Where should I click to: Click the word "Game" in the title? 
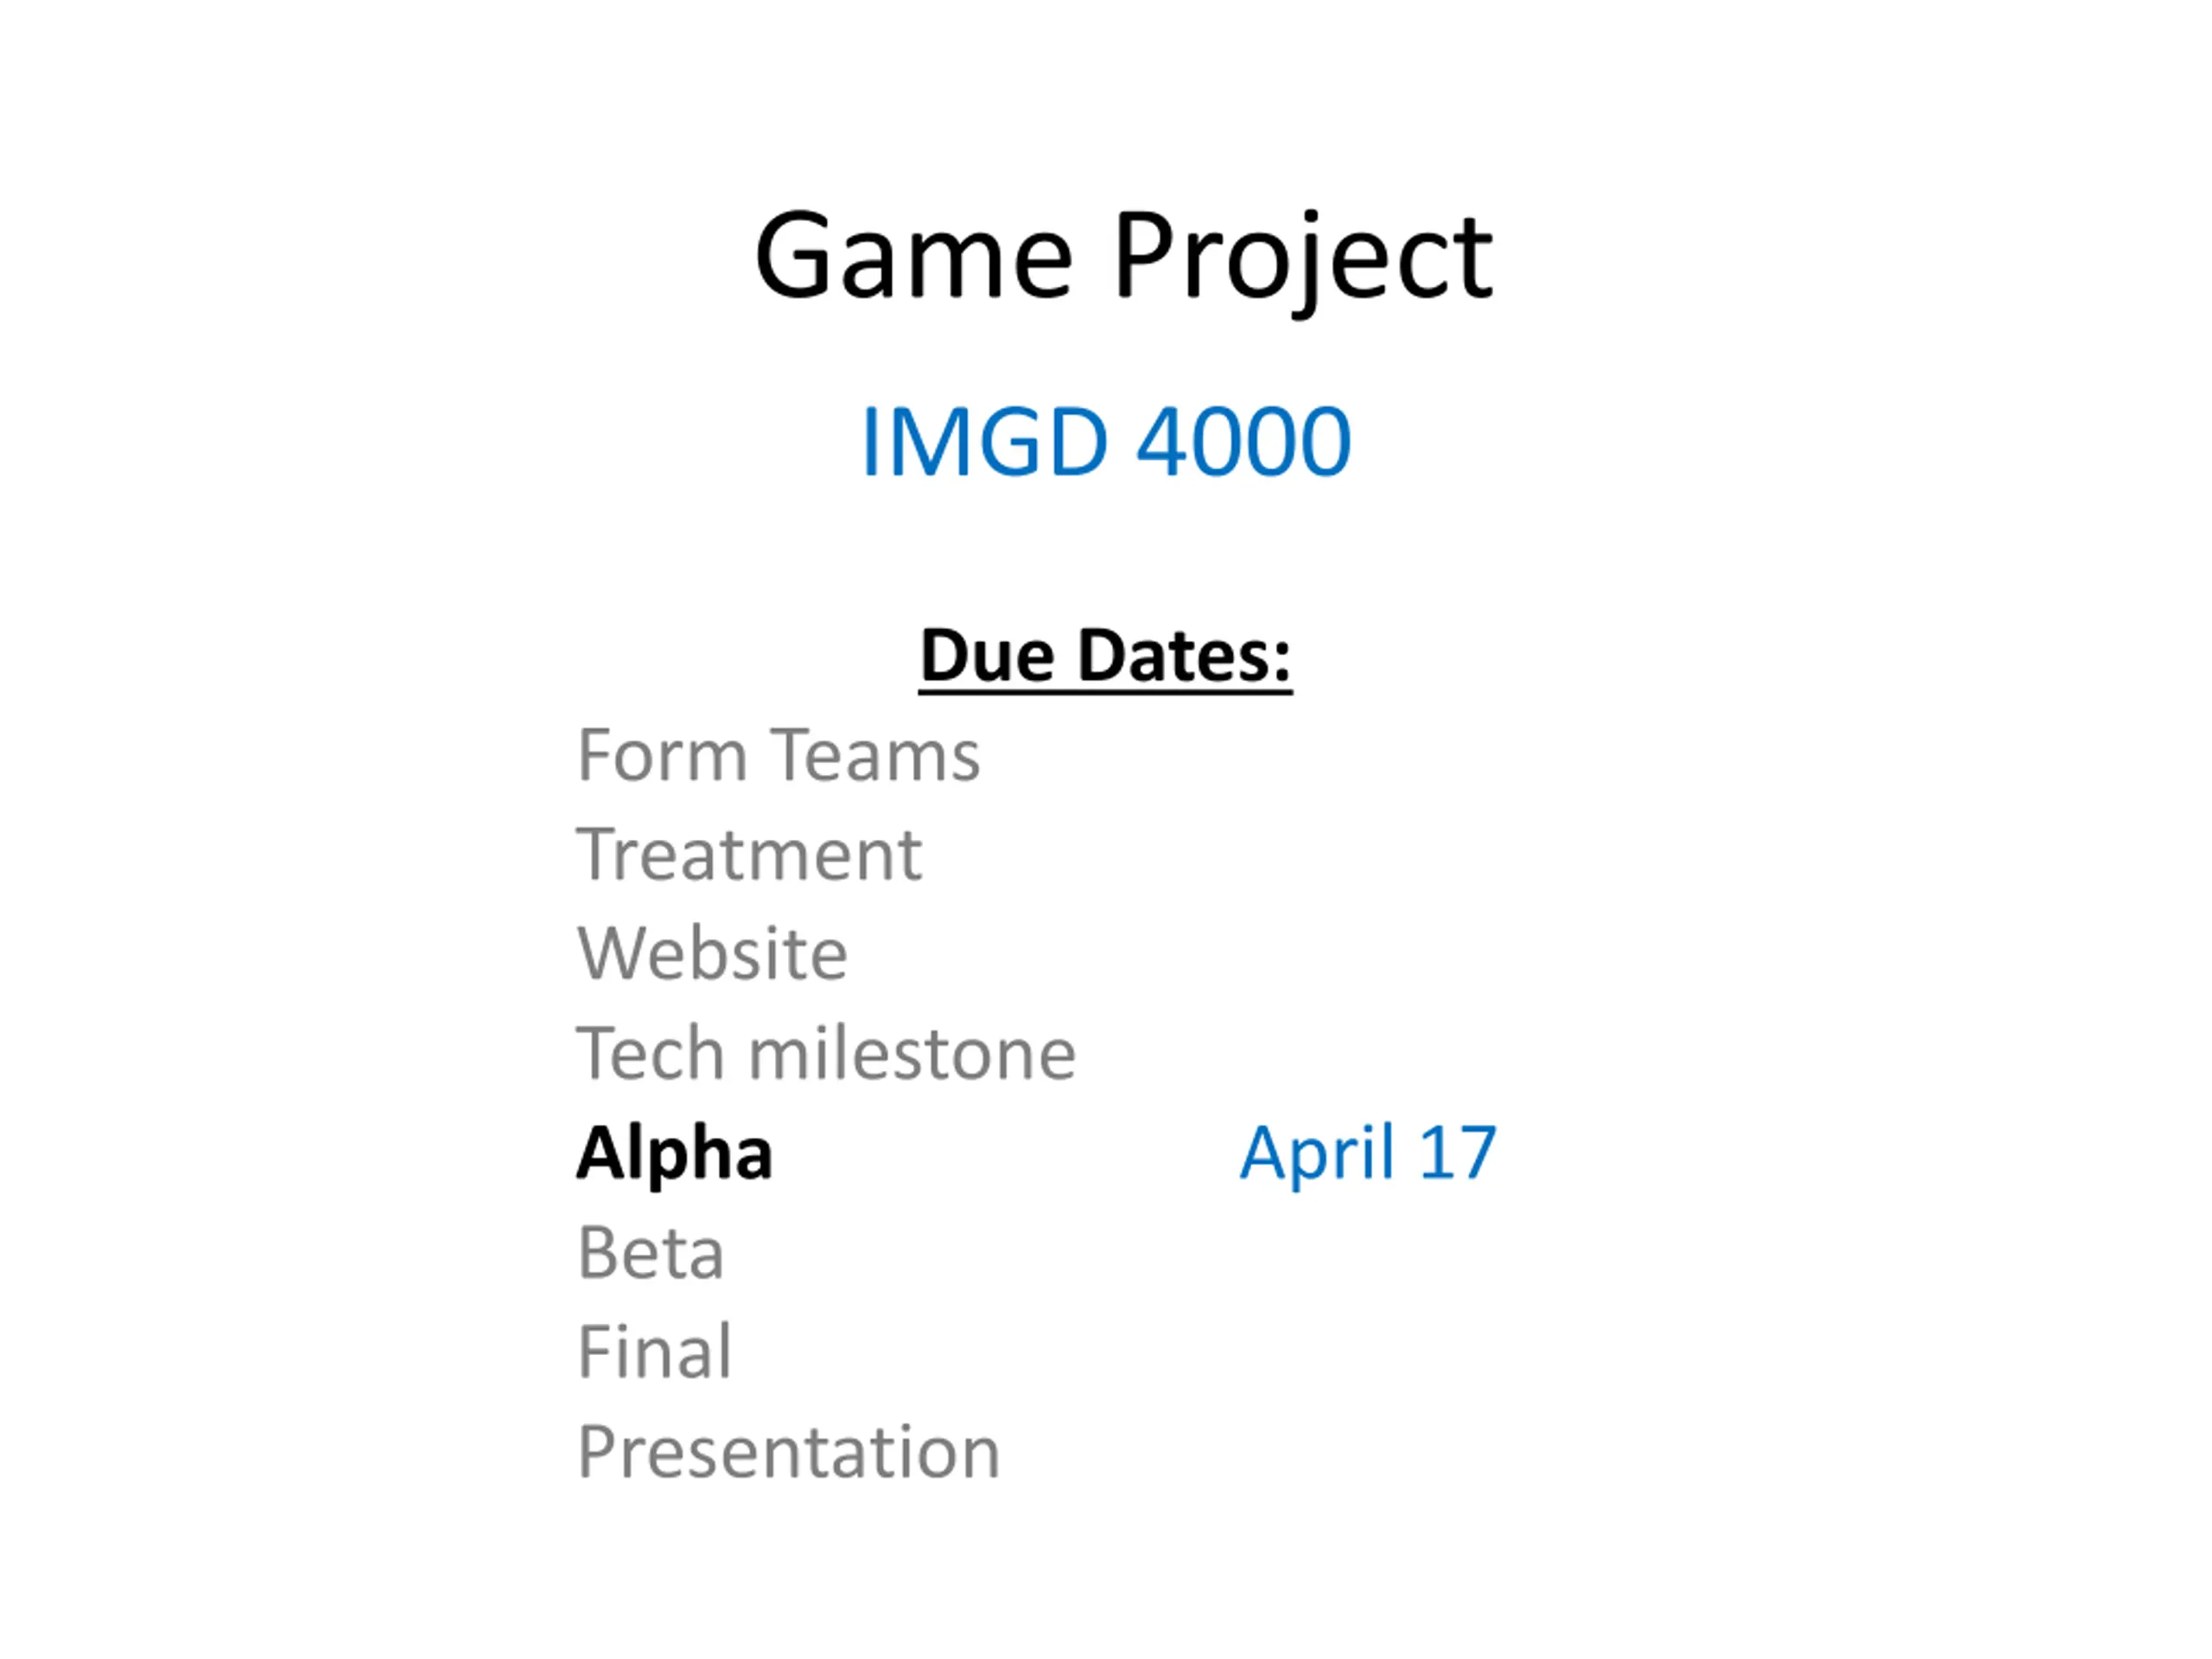914,256
